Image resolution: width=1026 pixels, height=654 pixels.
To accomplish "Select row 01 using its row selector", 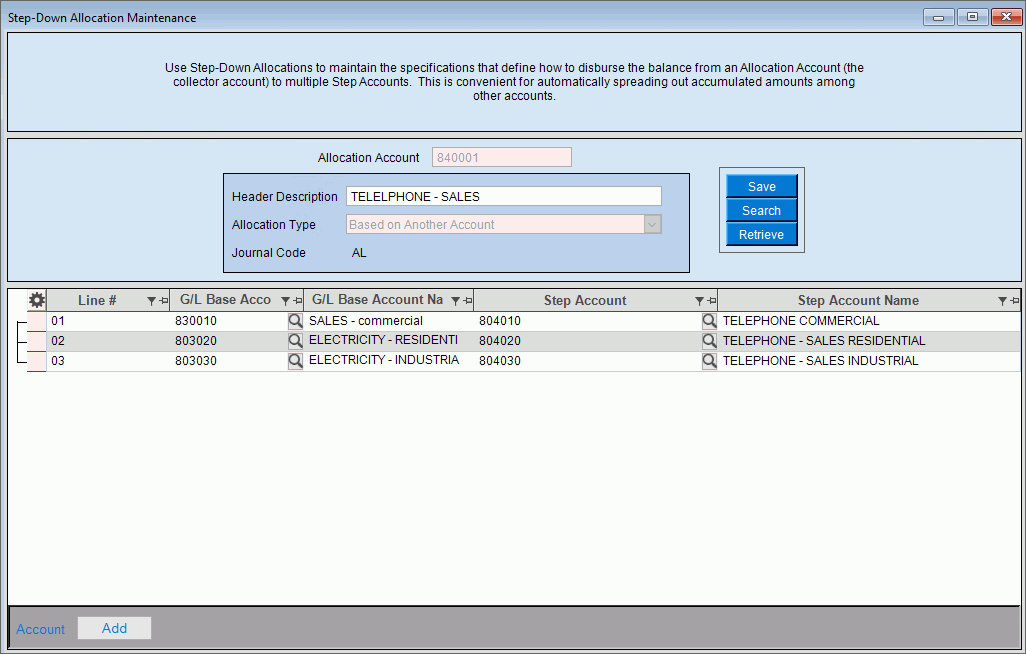I will (37, 321).
